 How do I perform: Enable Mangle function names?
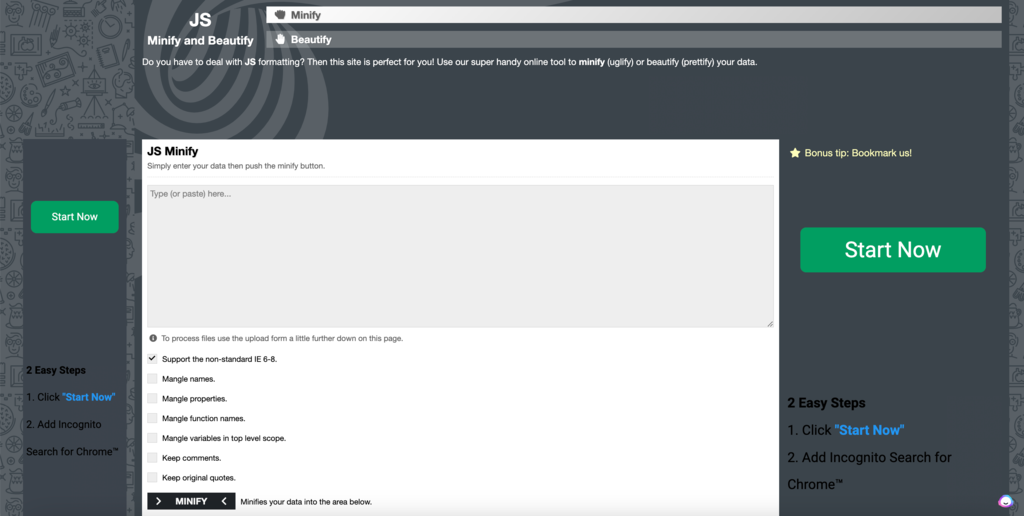[x=153, y=418]
